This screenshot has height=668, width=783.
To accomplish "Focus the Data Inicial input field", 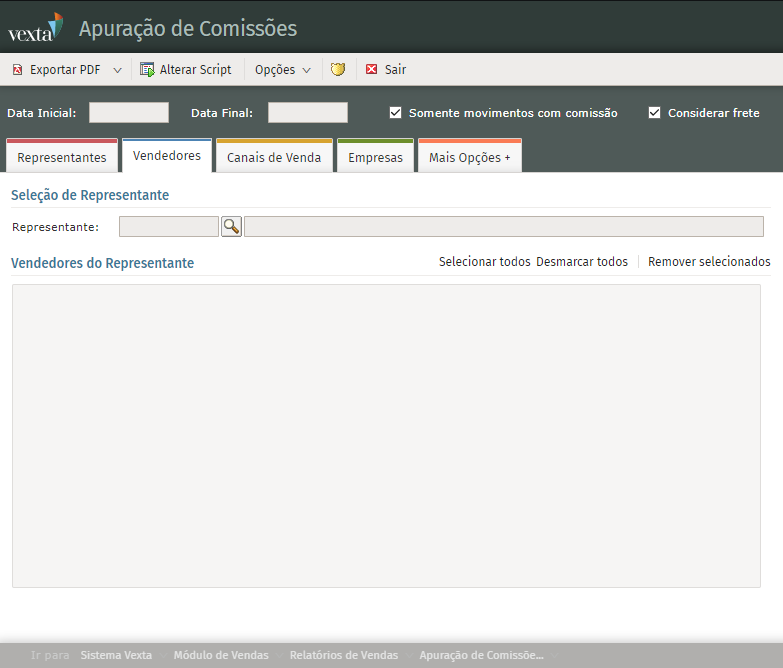I will [x=129, y=113].
